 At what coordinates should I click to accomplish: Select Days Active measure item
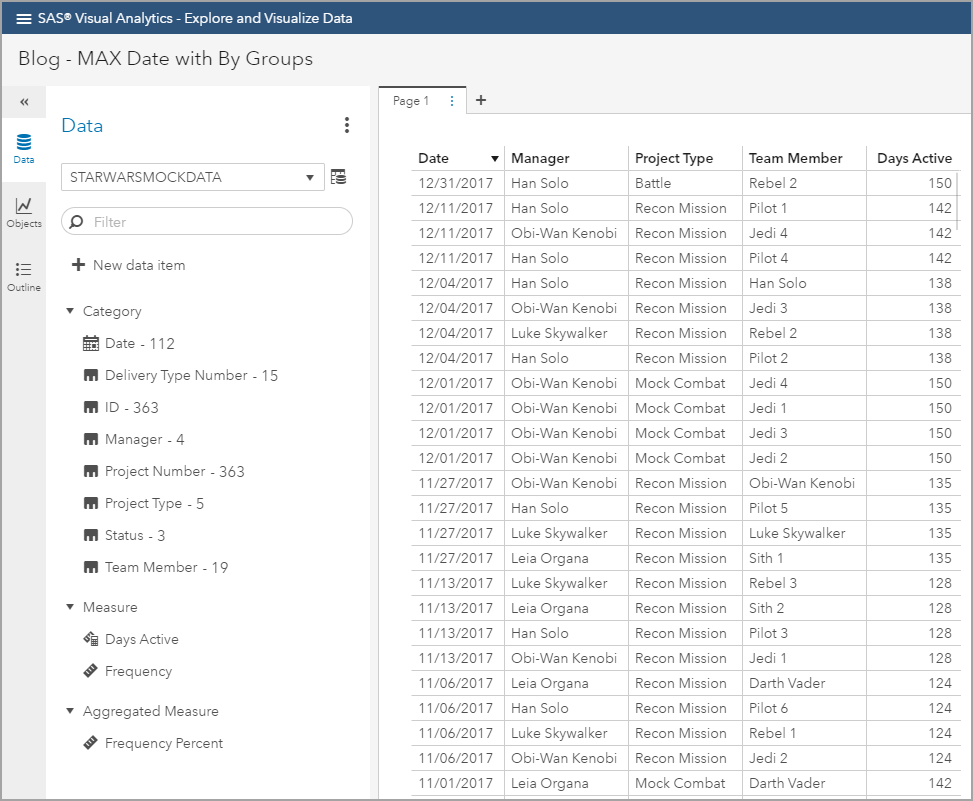pyautogui.click(x=141, y=639)
